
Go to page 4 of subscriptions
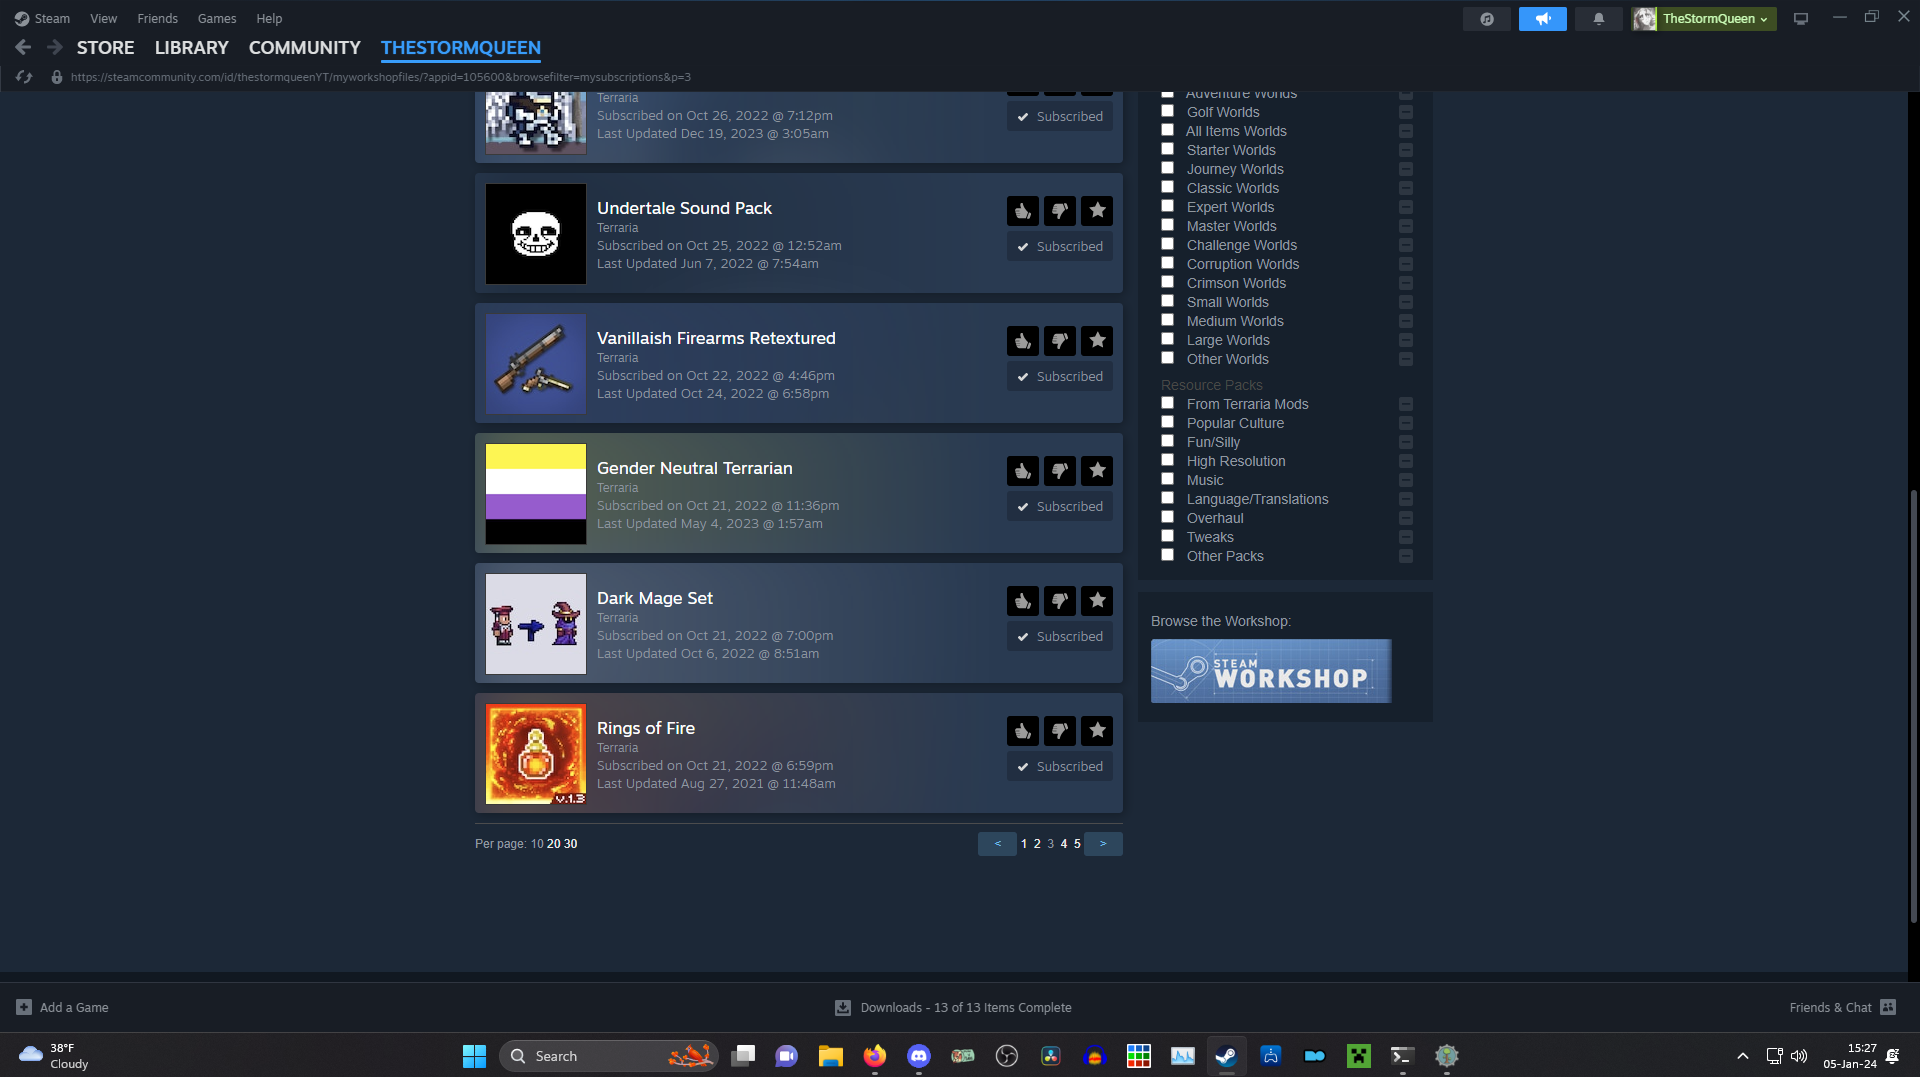(1064, 844)
